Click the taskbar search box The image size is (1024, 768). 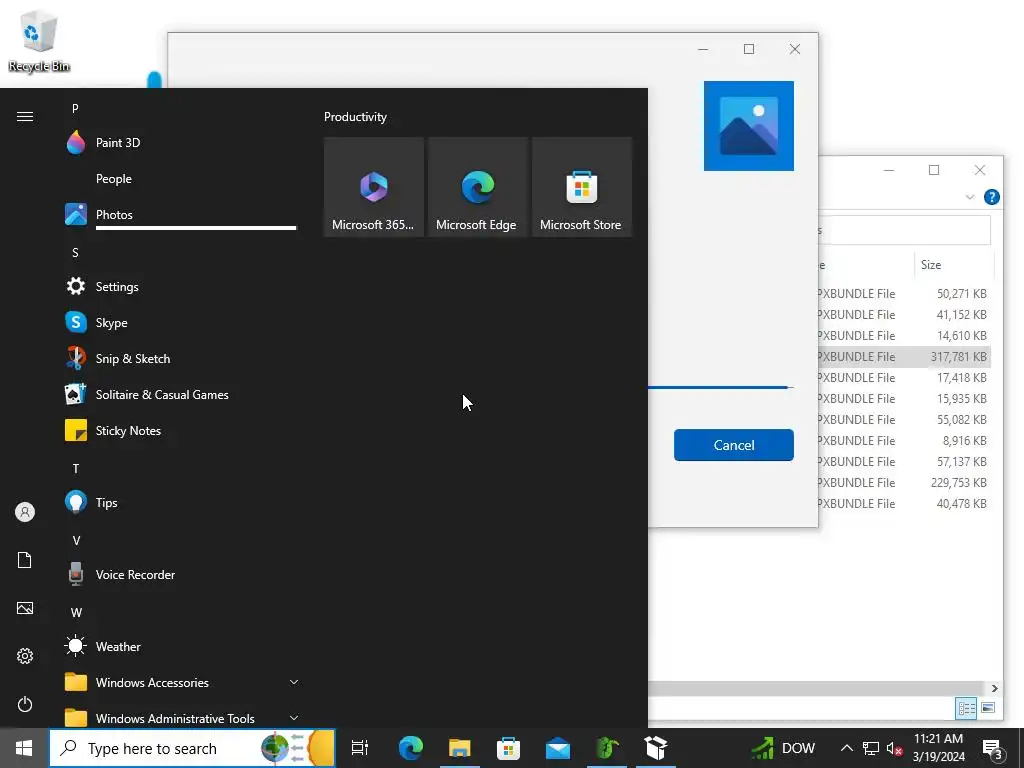click(193, 748)
